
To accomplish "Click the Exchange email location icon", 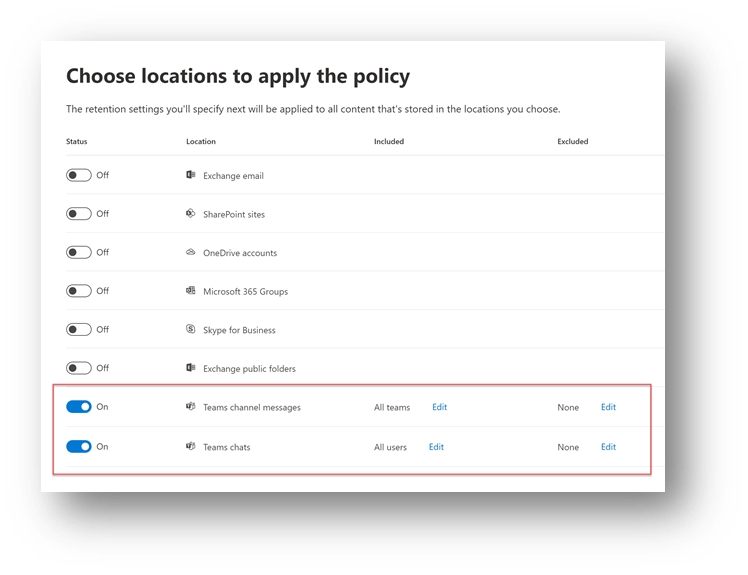I will click(x=190, y=175).
